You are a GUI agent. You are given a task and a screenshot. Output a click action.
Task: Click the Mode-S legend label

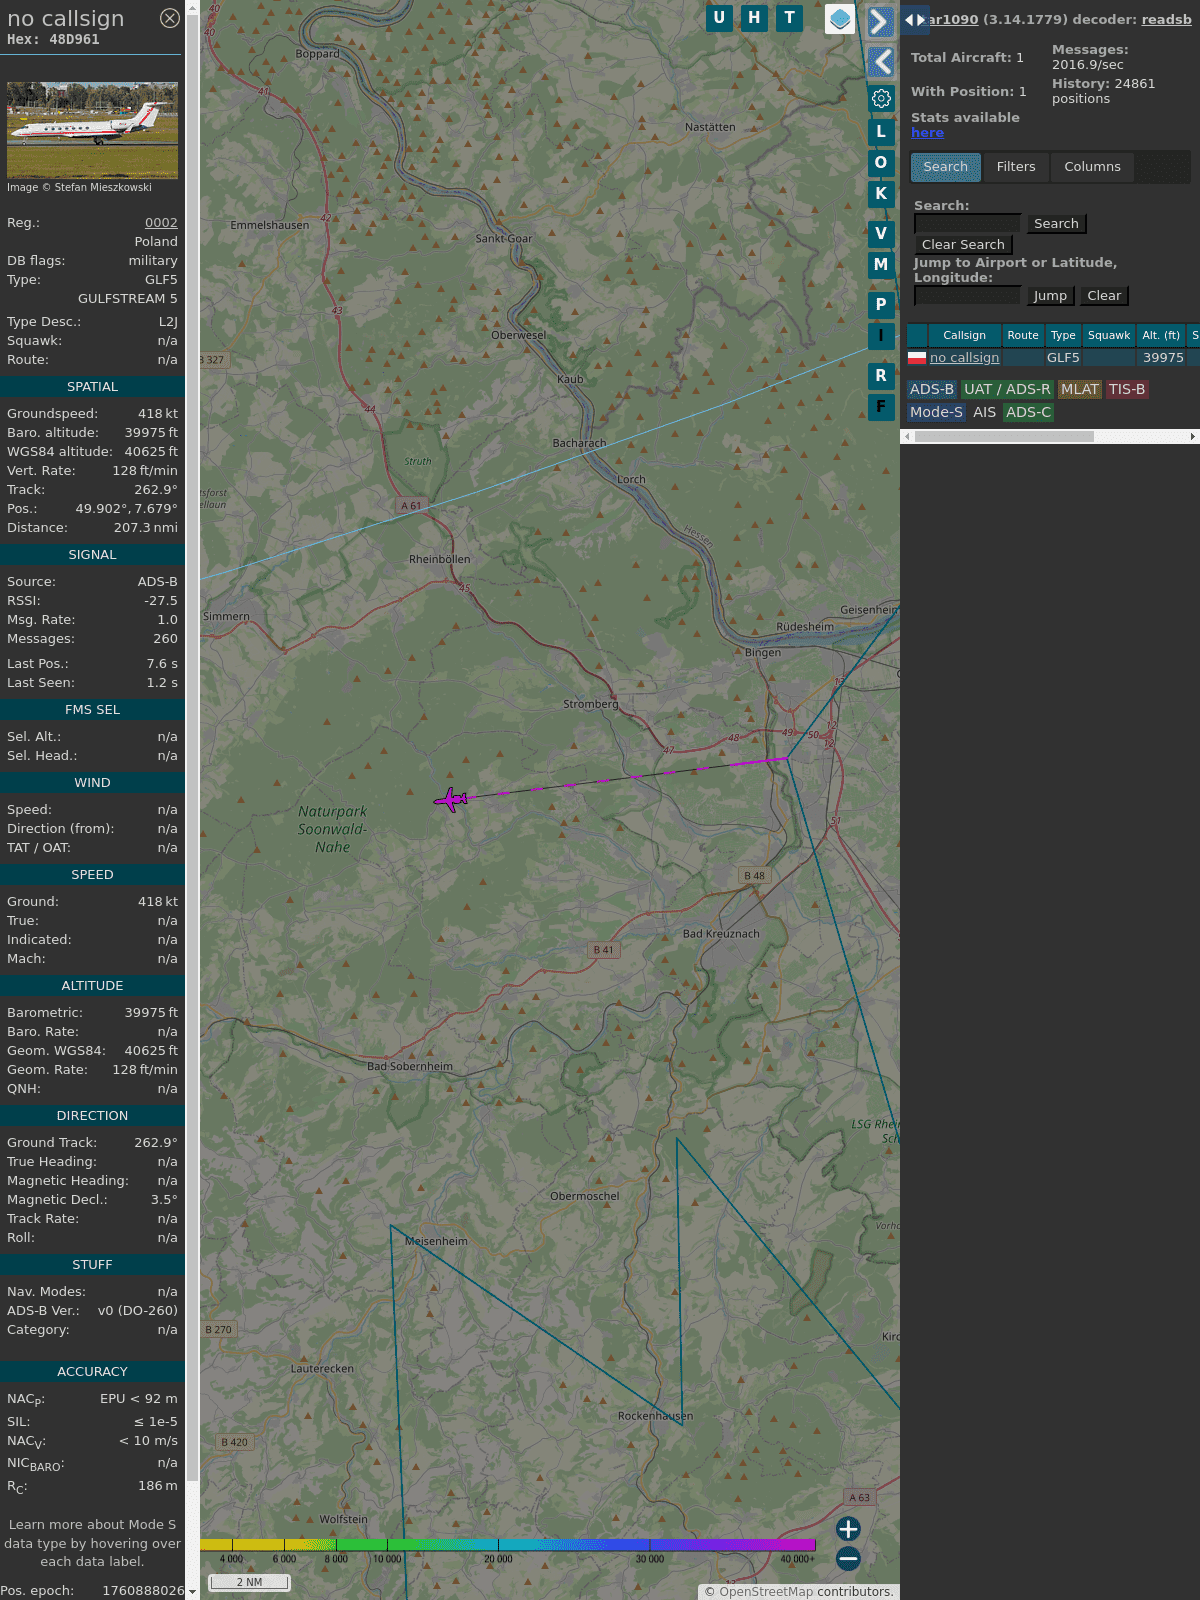[936, 413]
